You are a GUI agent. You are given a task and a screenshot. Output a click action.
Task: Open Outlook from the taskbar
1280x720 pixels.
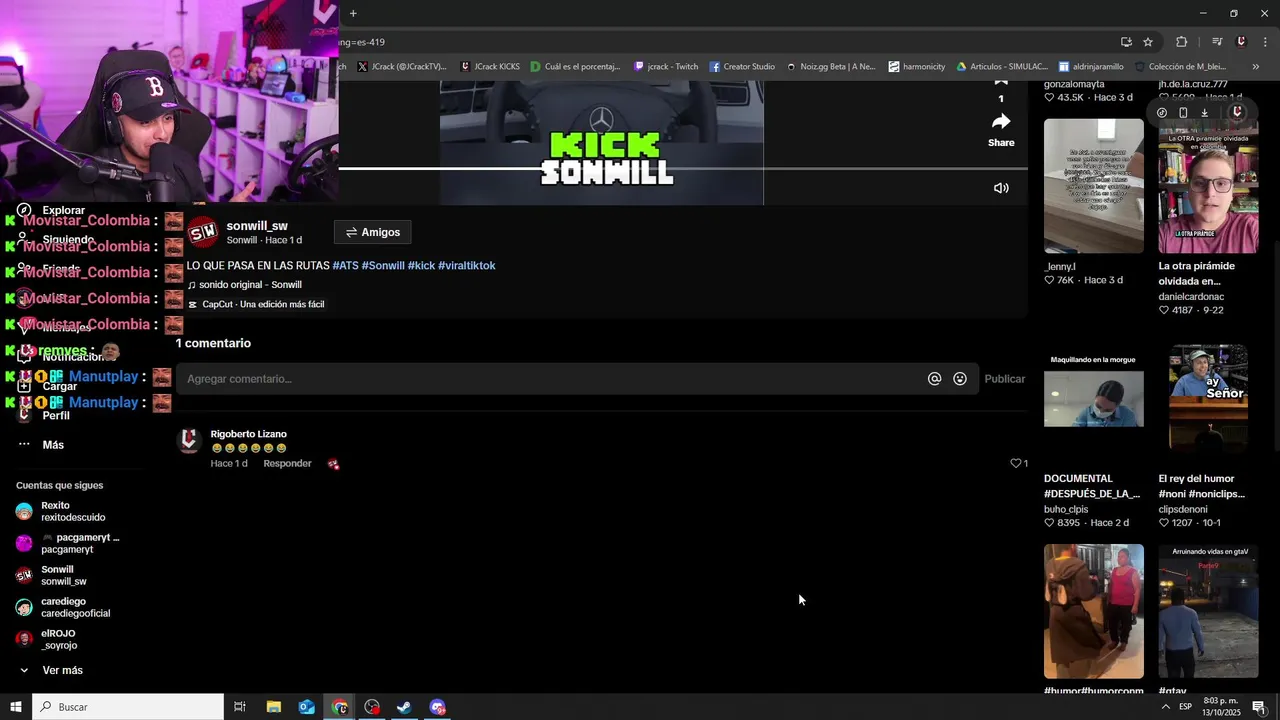coord(307,707)
